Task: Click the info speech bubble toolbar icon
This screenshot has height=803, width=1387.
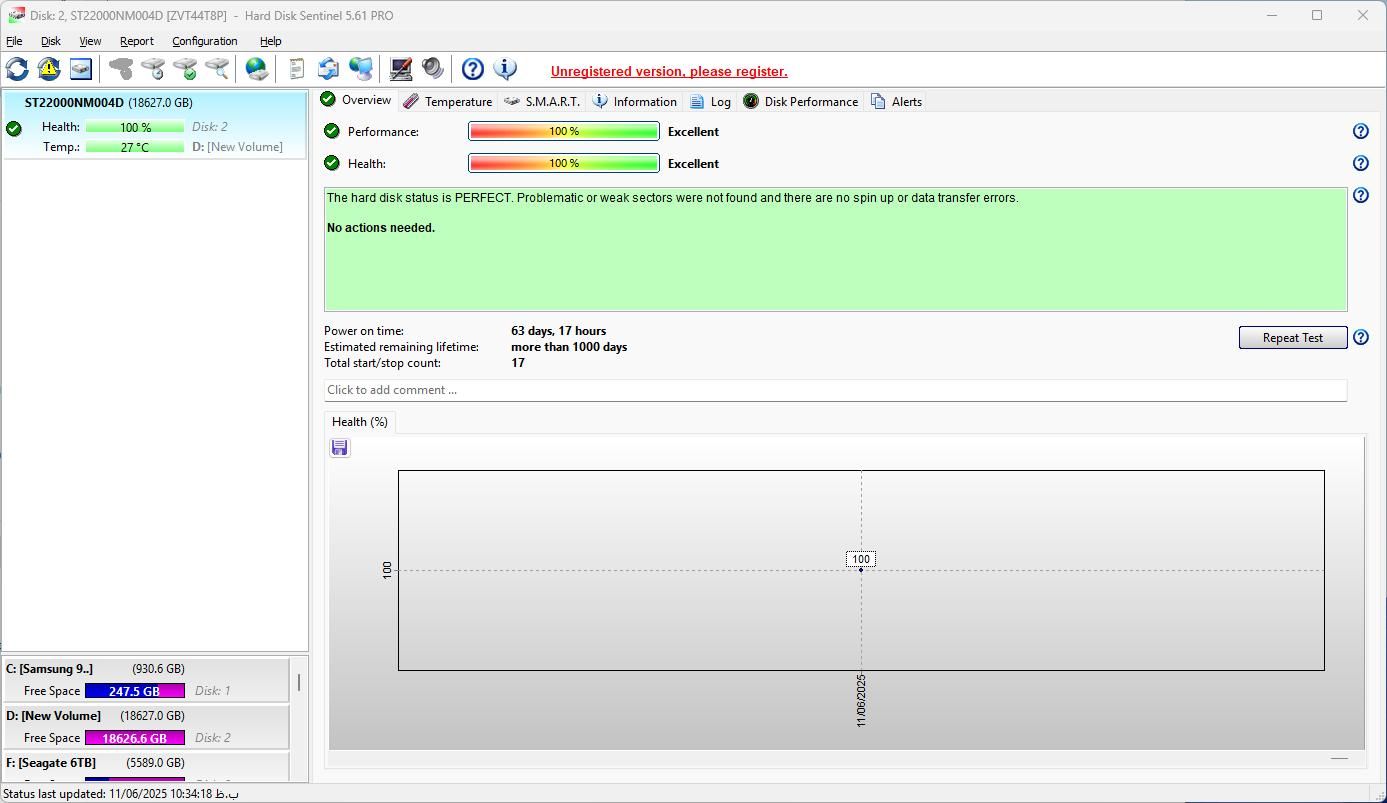Action: 505,69
